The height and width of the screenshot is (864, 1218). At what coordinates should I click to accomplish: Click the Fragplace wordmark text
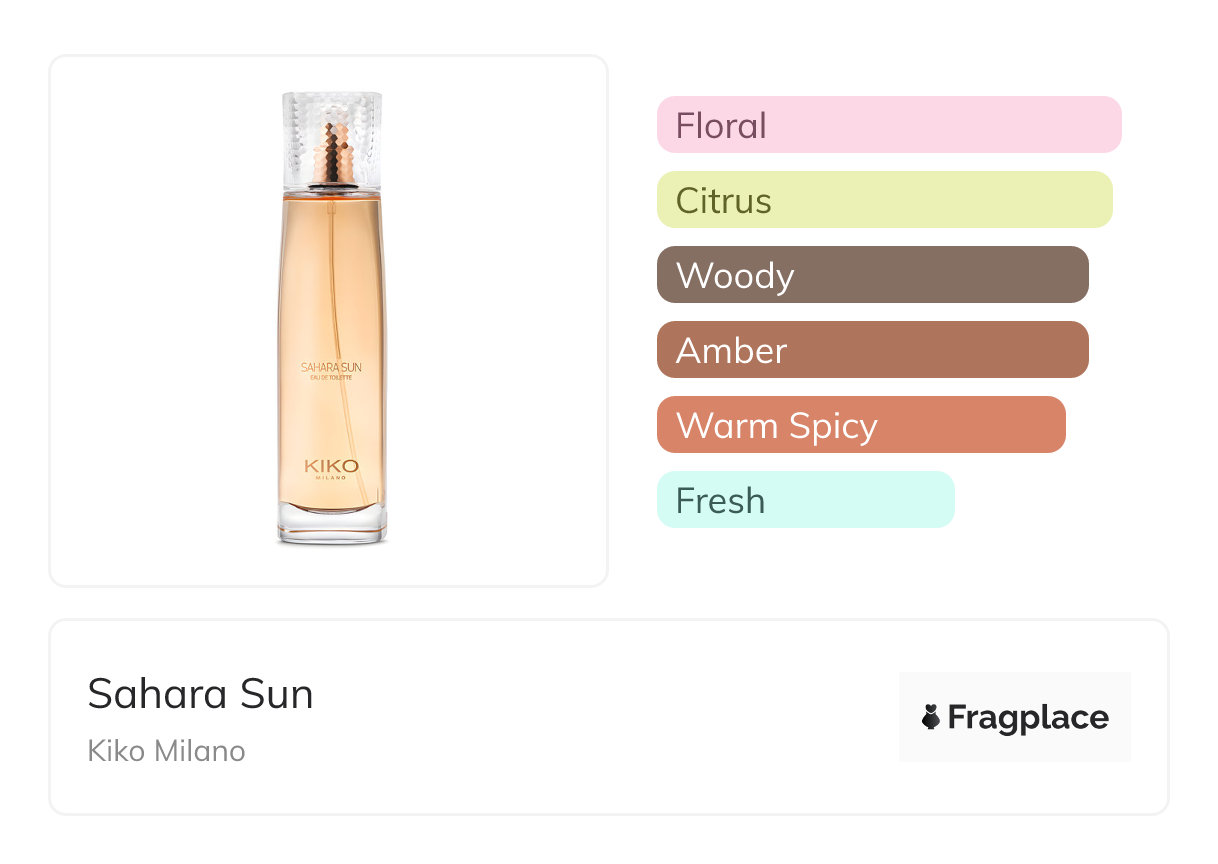[x=1028, y=717]
